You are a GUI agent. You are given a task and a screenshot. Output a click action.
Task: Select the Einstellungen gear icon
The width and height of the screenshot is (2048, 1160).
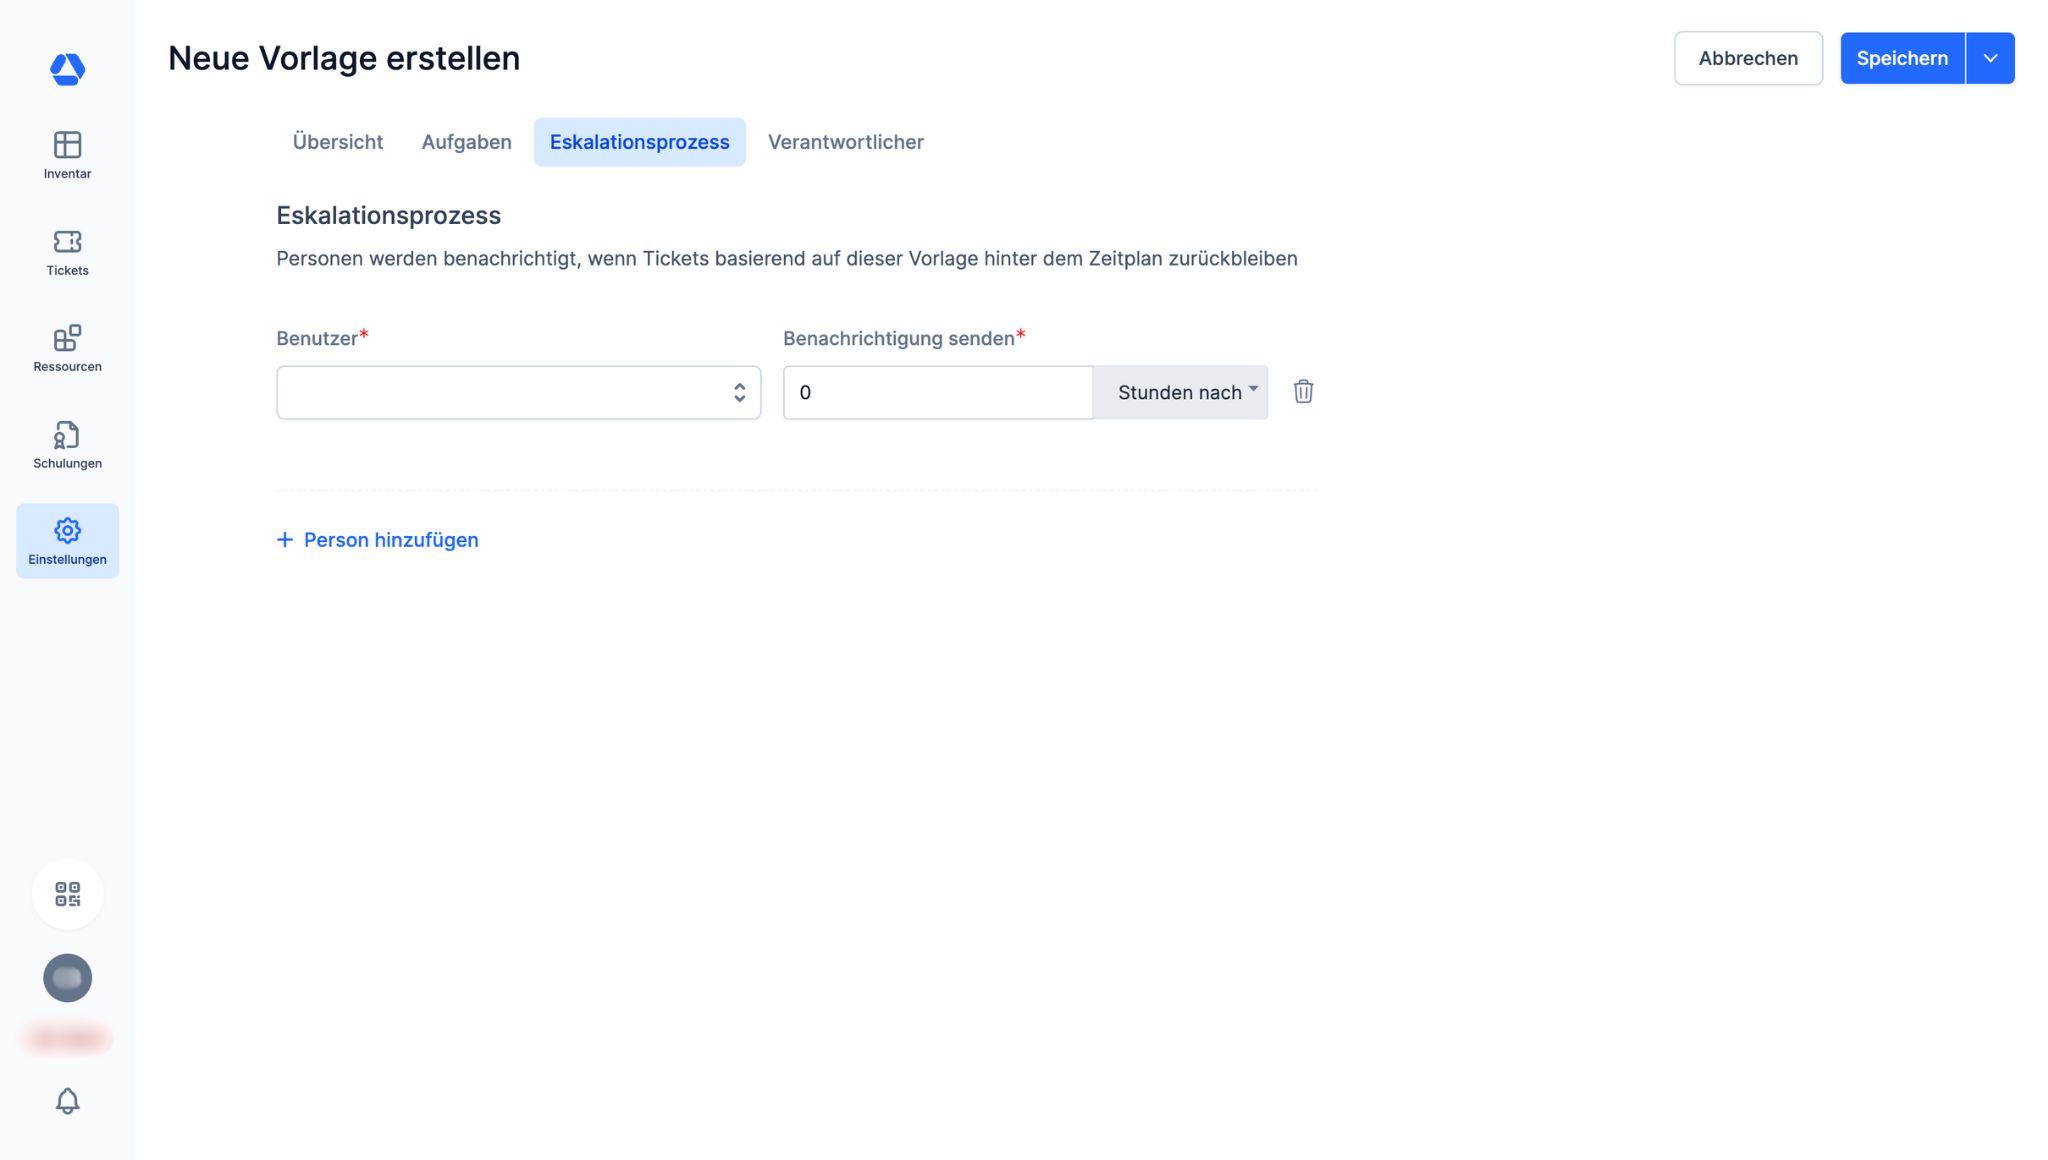pos(67,540)
